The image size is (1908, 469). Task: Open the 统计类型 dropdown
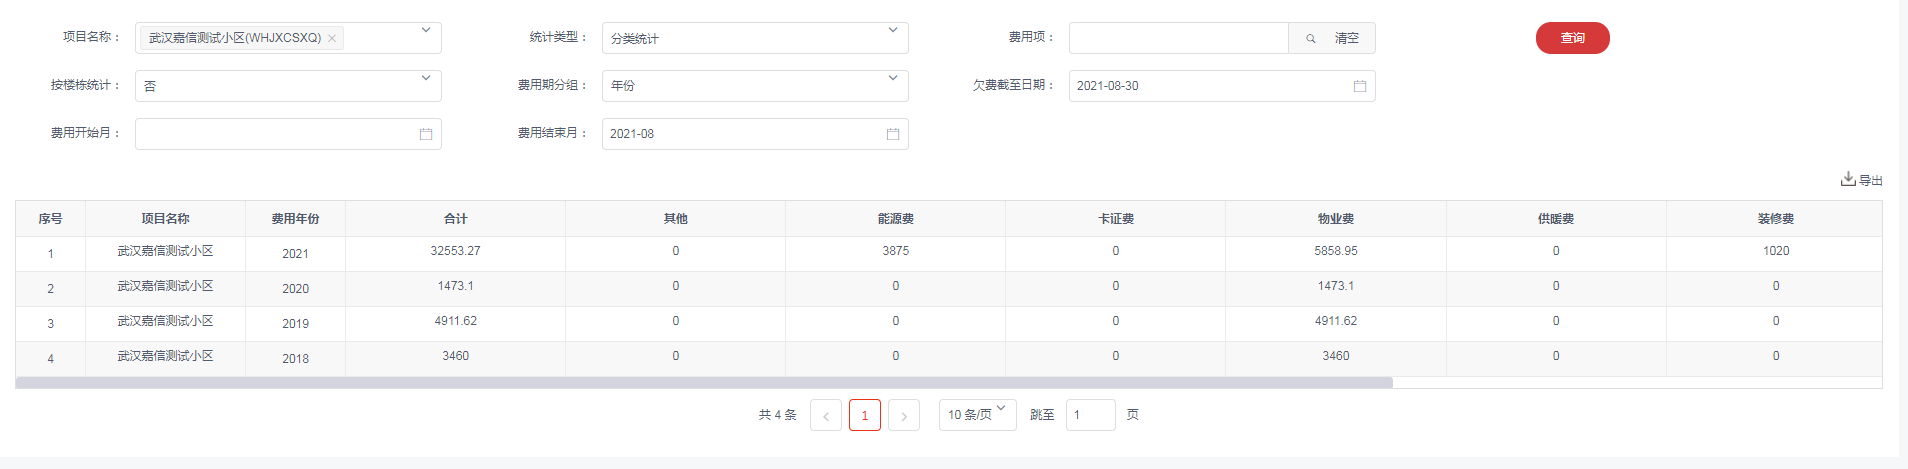(893, 31)
